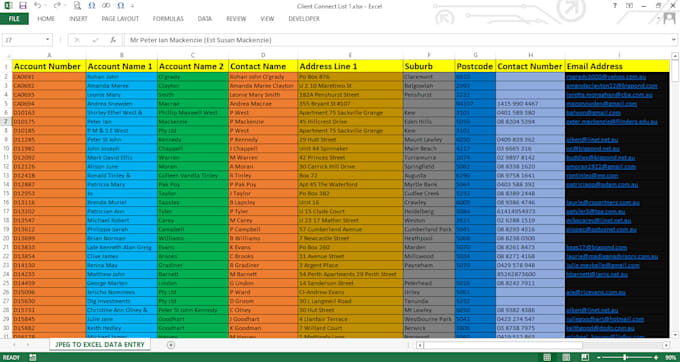Click the 90% zoom level button
The image size is (680, 362).
[670, 358]
